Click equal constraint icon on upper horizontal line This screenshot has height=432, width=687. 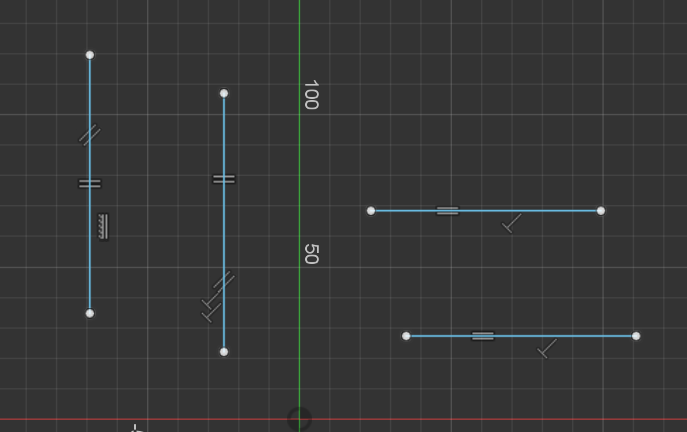[x=447, y=211]
